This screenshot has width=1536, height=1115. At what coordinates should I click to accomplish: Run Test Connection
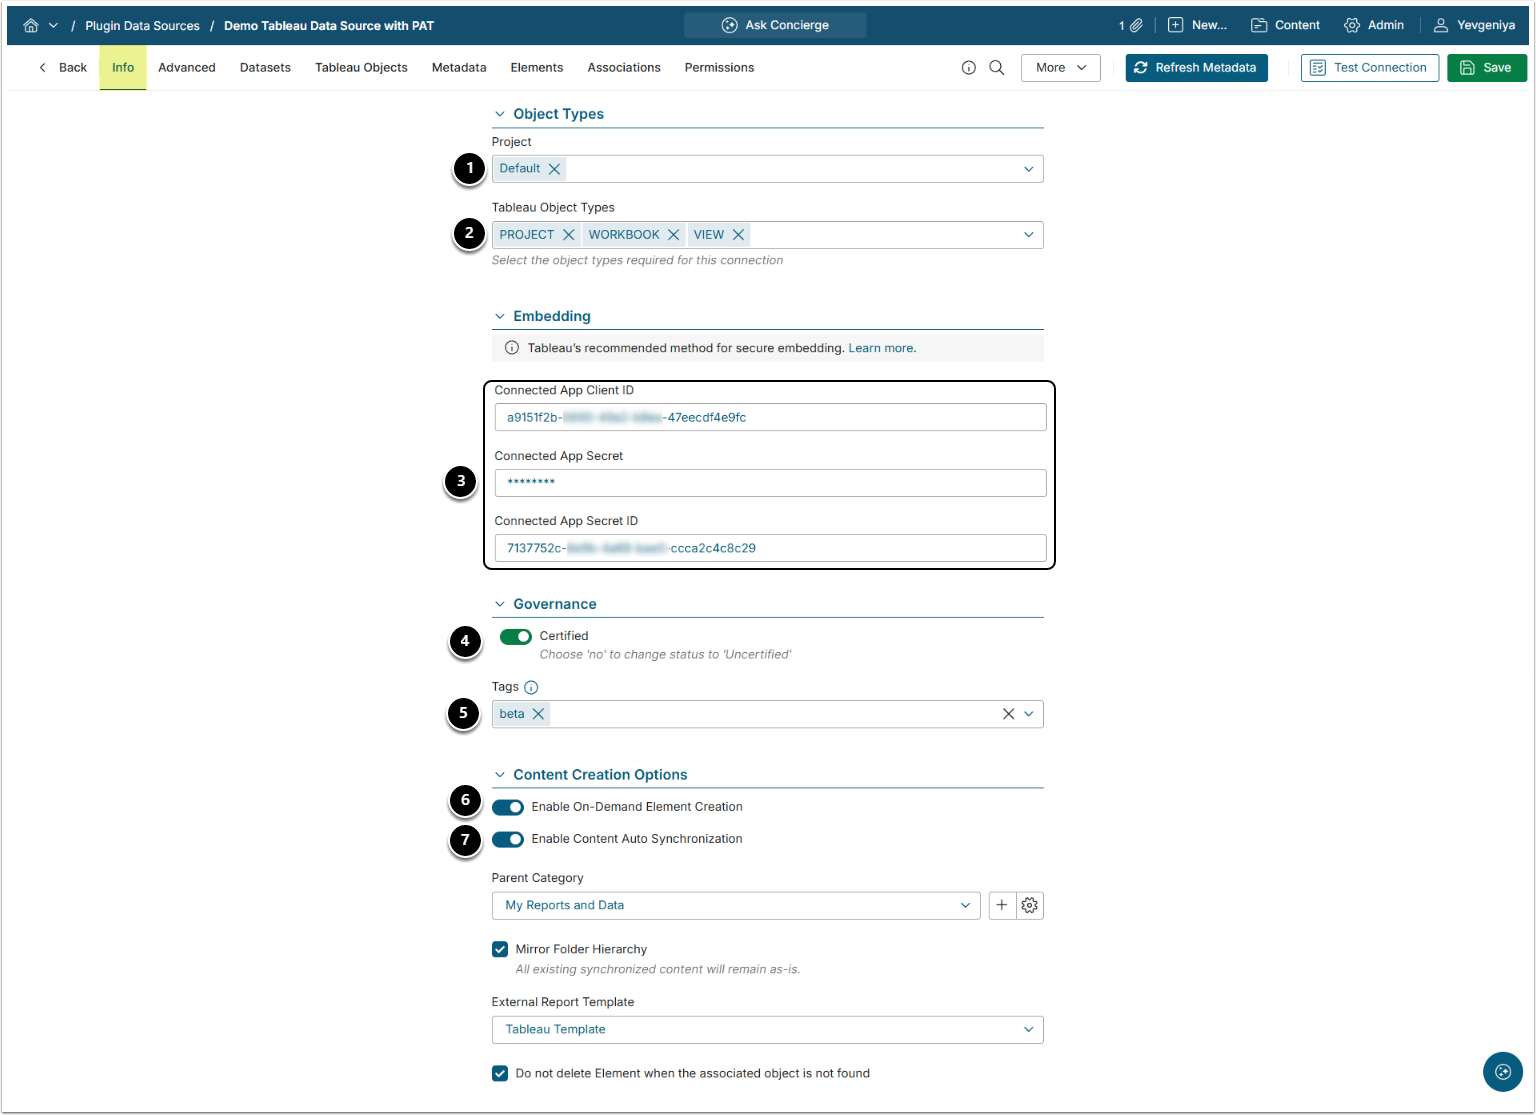click(1370, 68)
